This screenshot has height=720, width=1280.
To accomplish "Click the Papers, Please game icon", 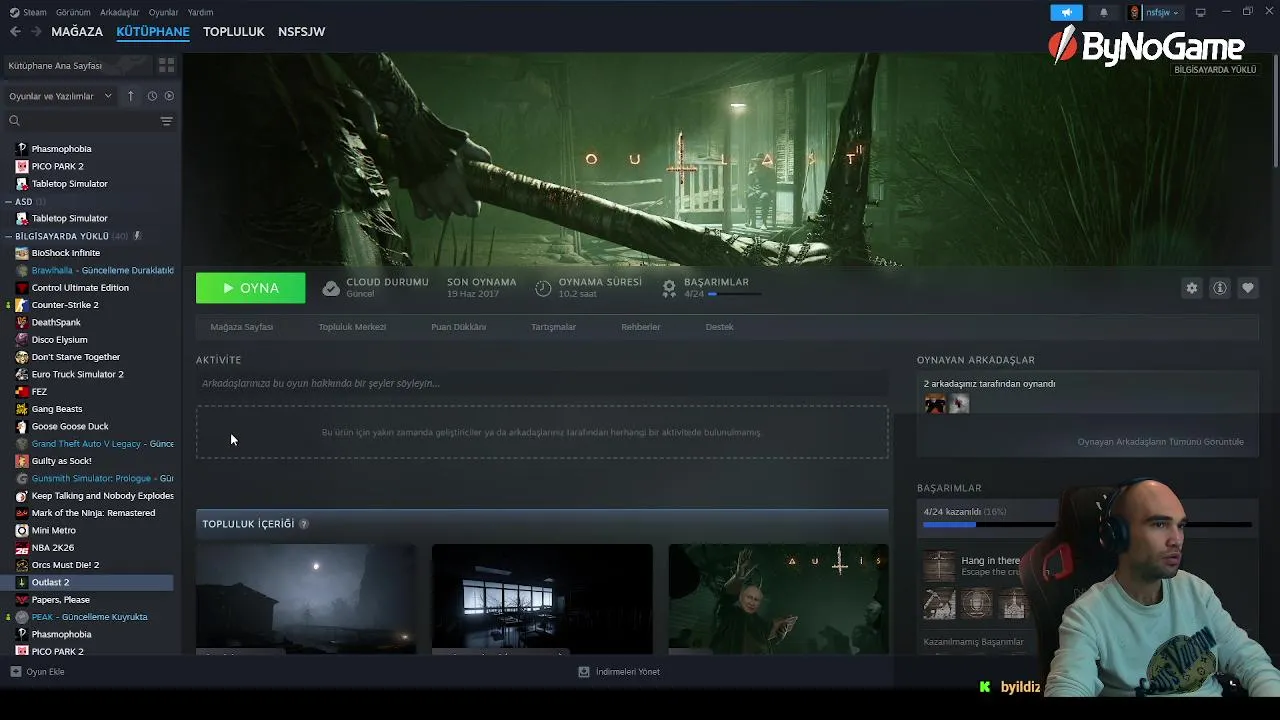I will pyautogui.click(x=22, y=600).
